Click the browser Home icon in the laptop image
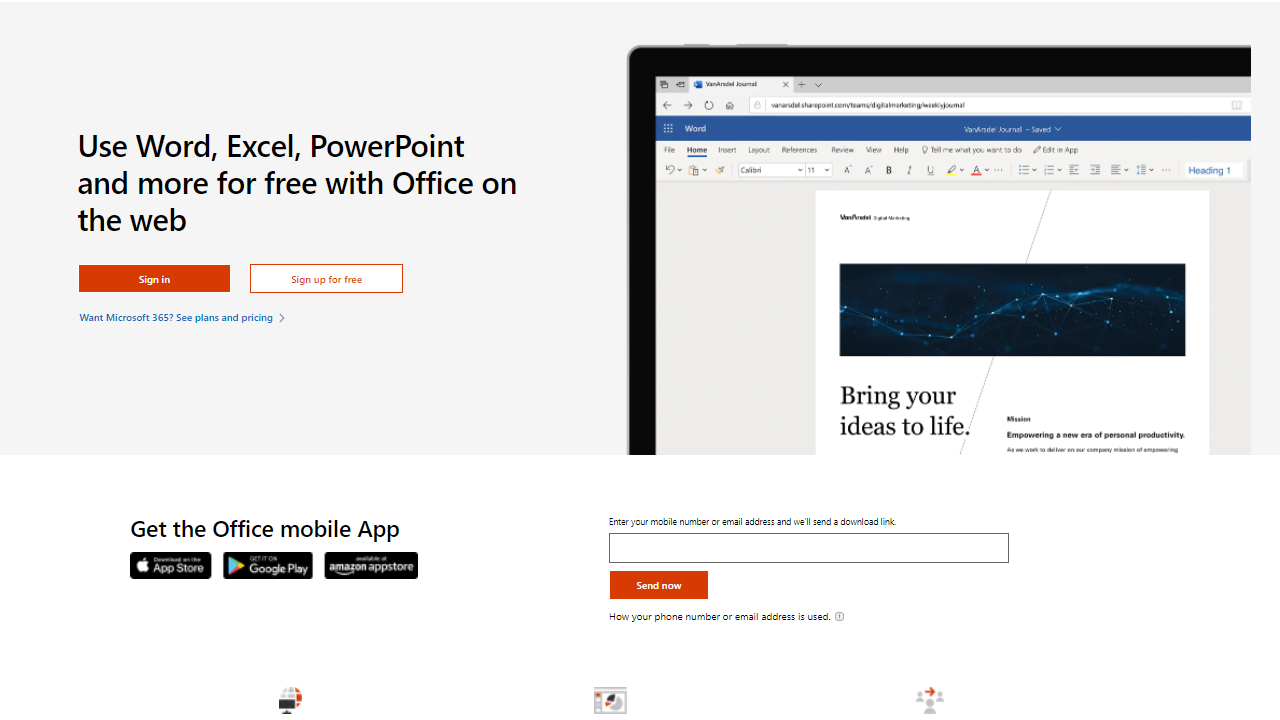Image resolution: width=1280 pixels, height=720 pixels. tap(730, 105)
